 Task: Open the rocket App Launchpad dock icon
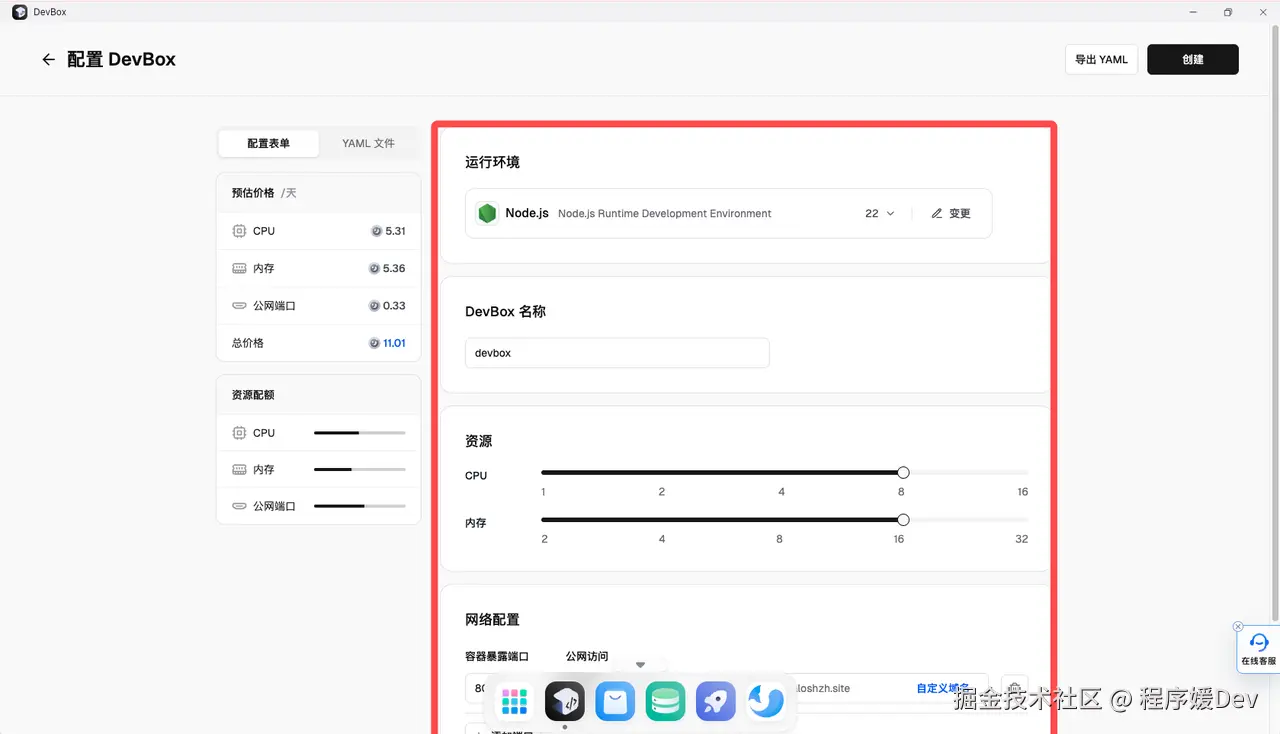[x=716, y=702]
